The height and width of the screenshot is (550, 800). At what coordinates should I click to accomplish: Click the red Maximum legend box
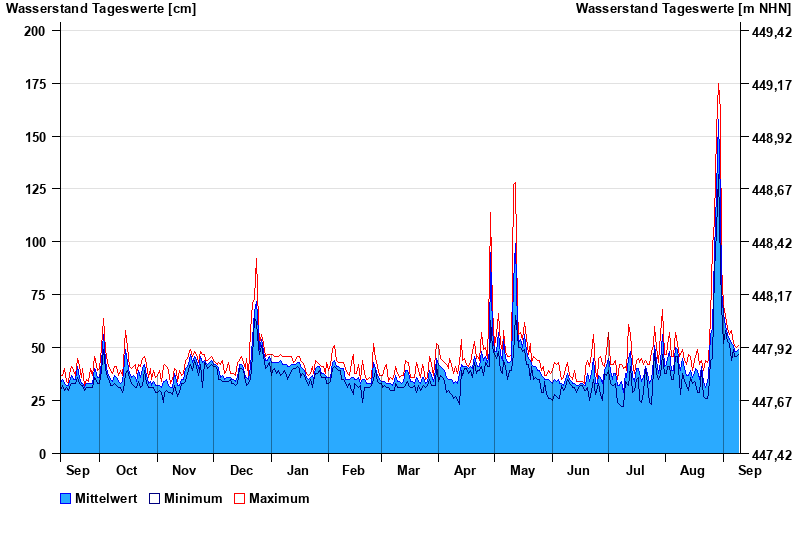239,498
